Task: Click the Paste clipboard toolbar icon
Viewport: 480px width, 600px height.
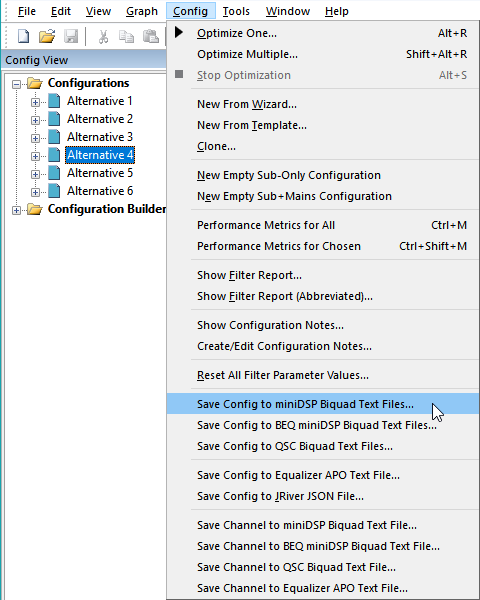Action: [151, 37]
